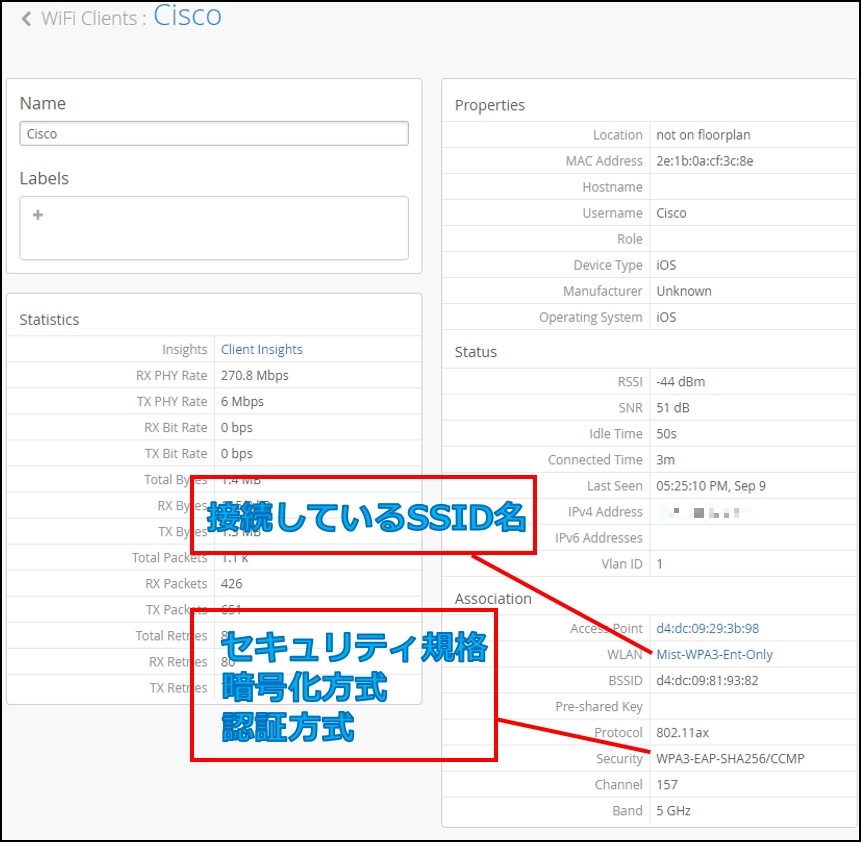Click the Properties section heading
Image resolution: width=861 pixels, height=842 pixels.
pyautogui.click(x=490, y=105)
